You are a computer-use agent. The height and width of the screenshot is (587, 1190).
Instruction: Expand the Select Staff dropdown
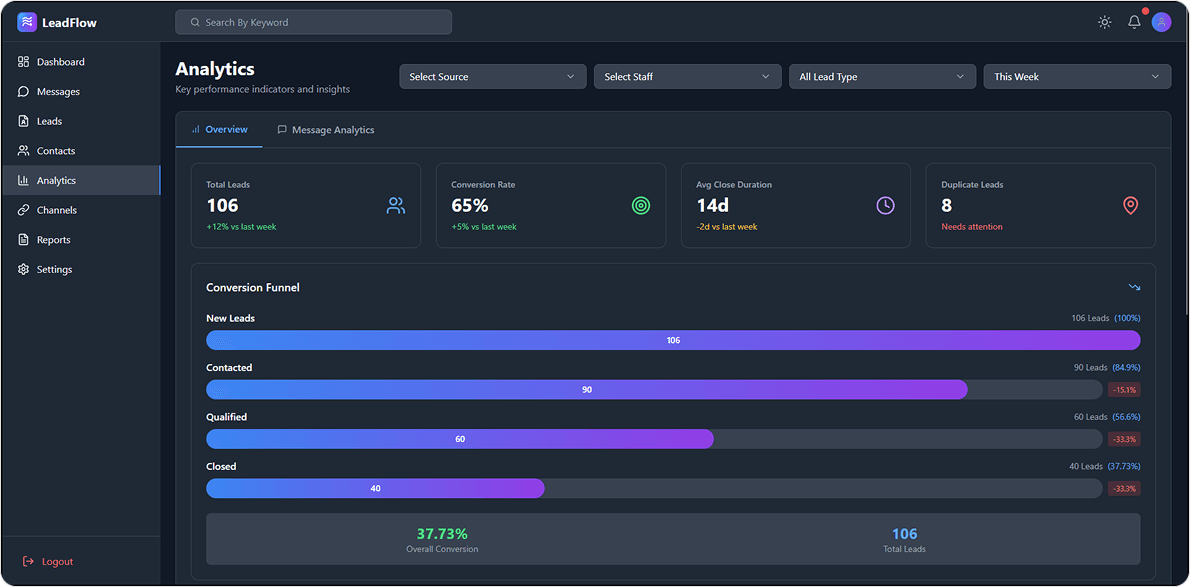[x=687, y=77]
